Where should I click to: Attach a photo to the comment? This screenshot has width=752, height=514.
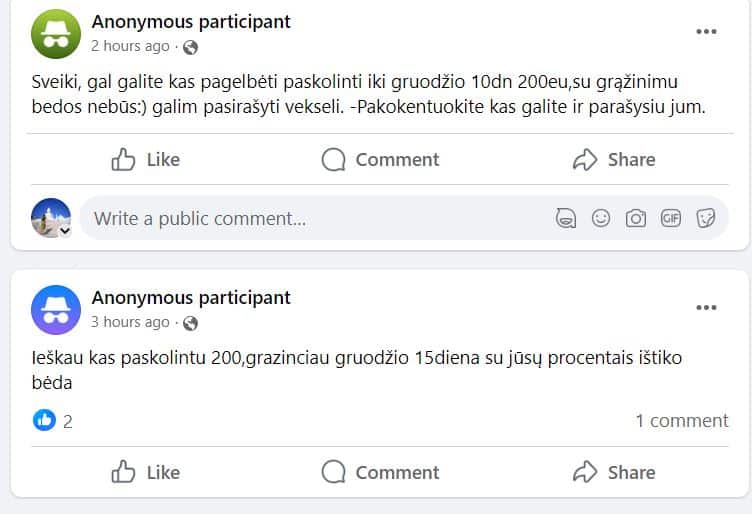636,218
